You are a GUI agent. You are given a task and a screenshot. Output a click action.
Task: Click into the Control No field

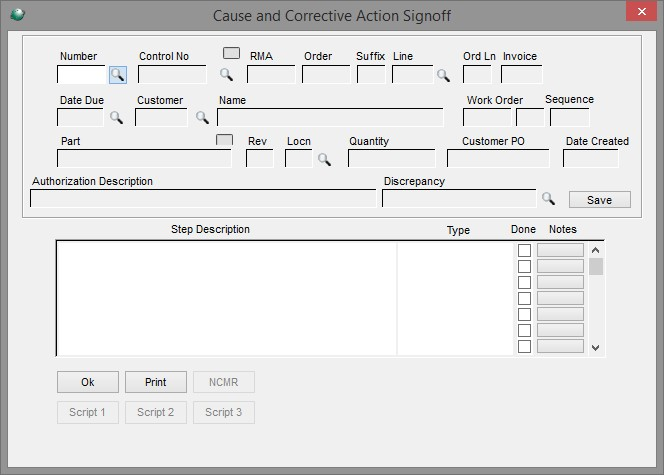[x=172, y=75]
